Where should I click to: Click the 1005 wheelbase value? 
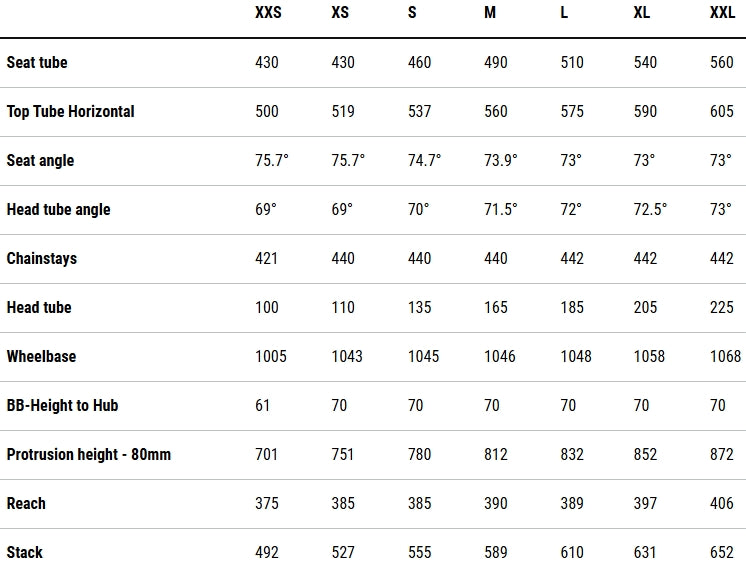coord(271,356)
